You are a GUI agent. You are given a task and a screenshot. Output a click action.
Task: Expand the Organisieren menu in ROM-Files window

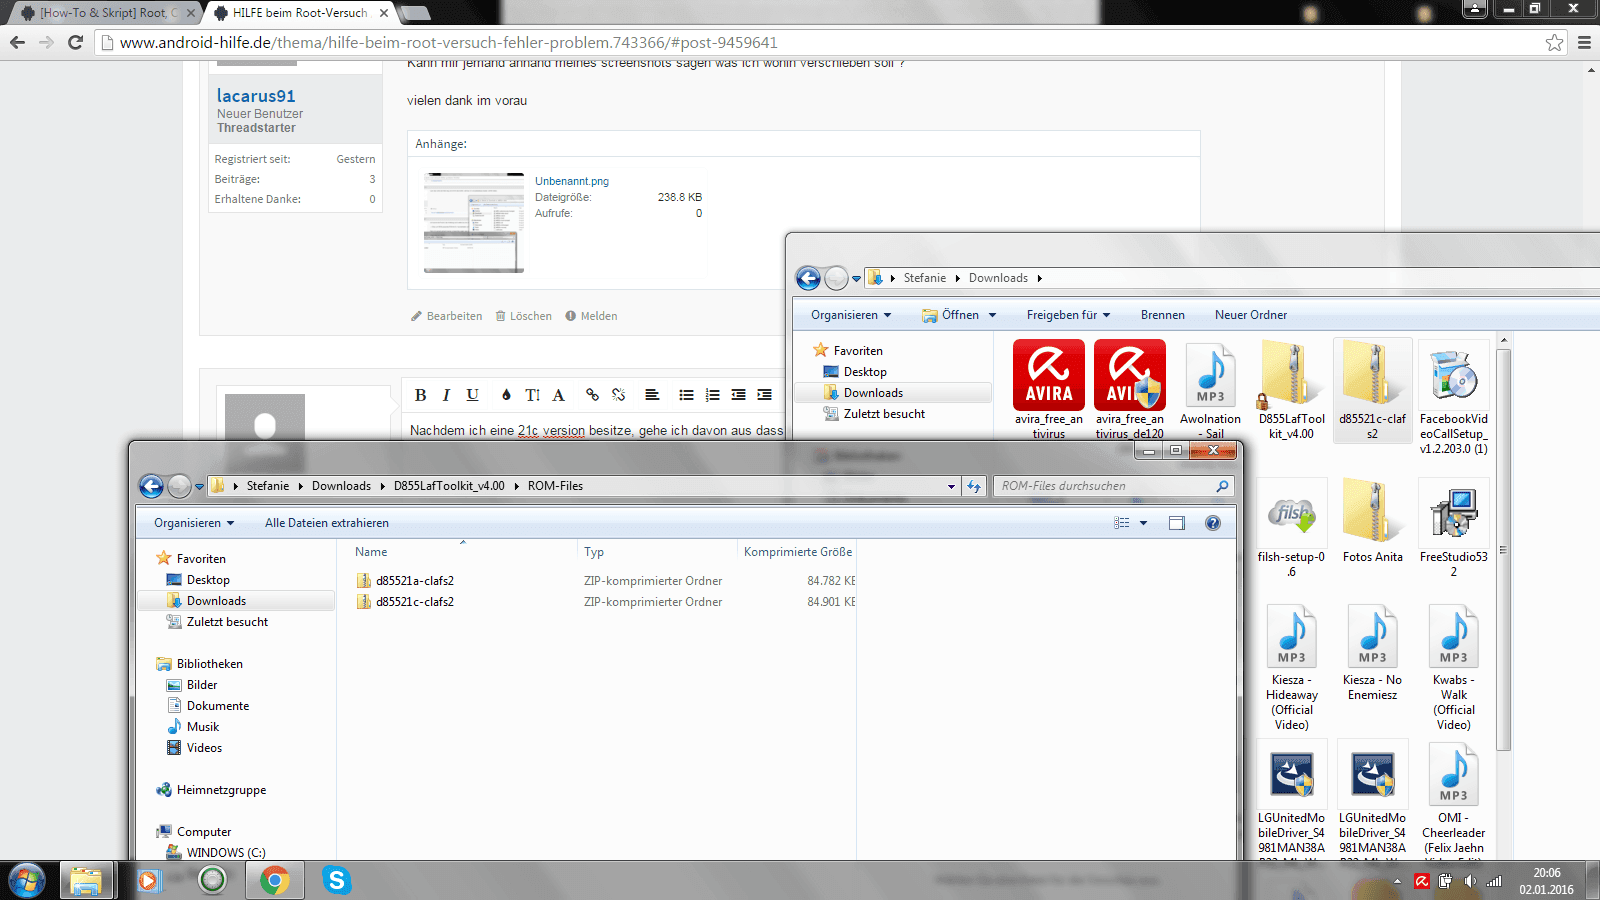coord(194,523)
